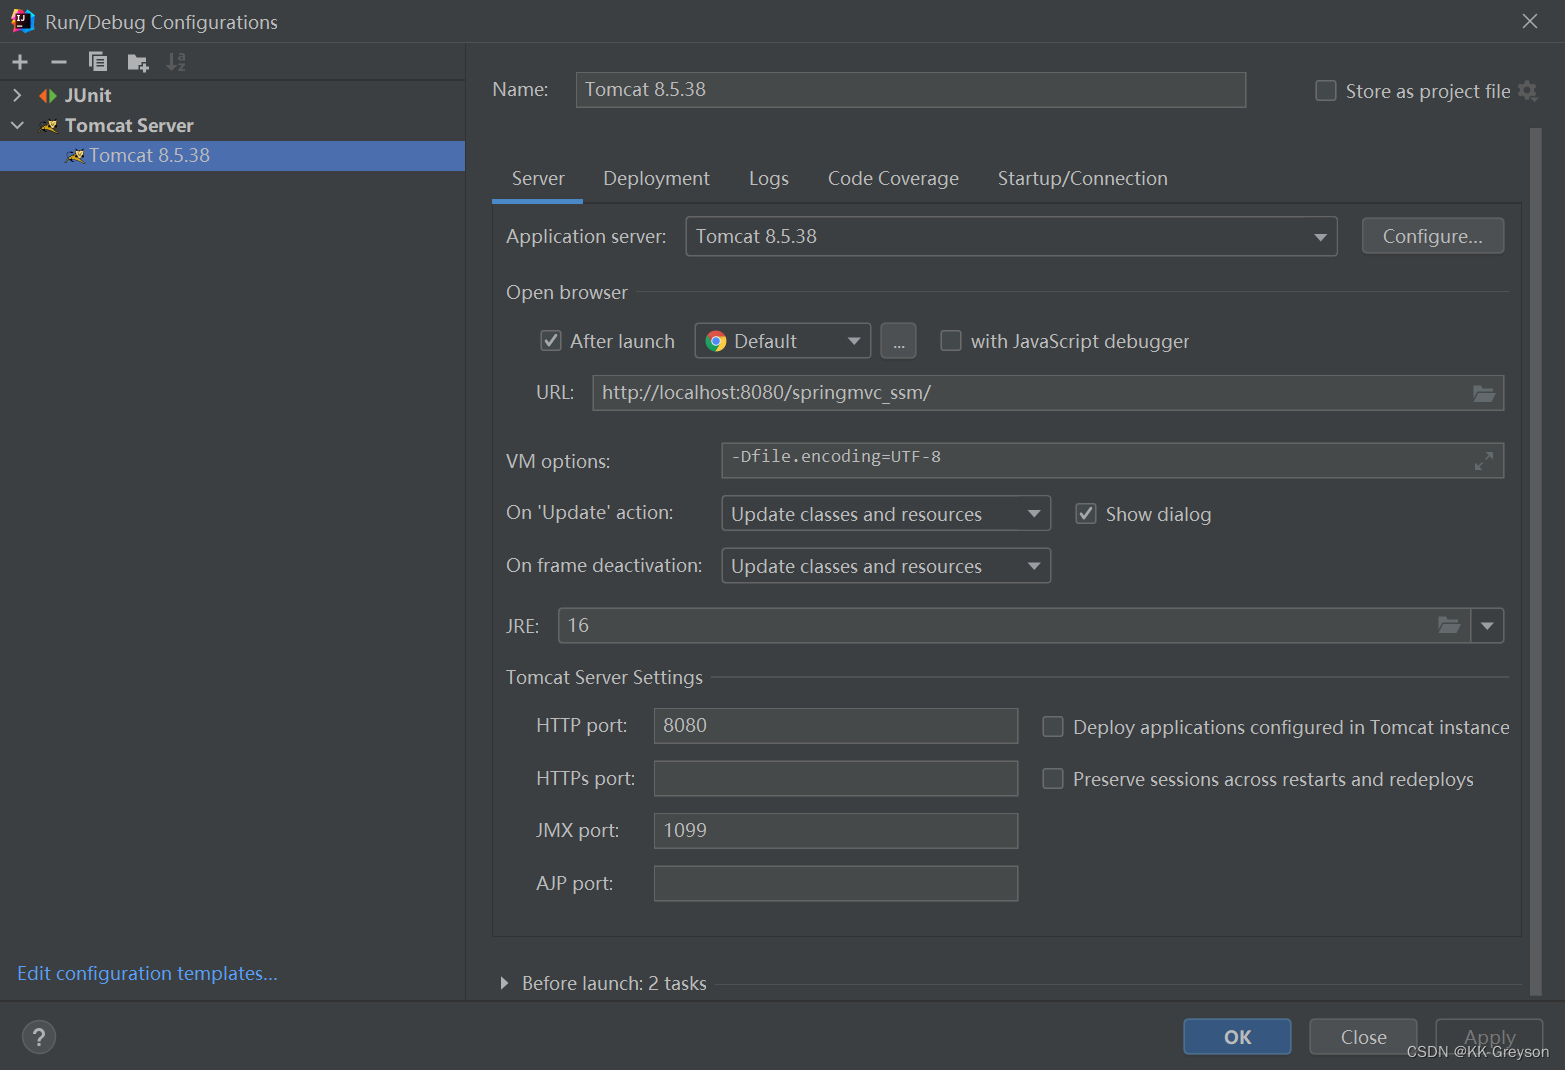The width and height of the screenshot is (1565, 1070).
Task: Click the Name input field
Action: pyautogui.click(x=911, y=90)
